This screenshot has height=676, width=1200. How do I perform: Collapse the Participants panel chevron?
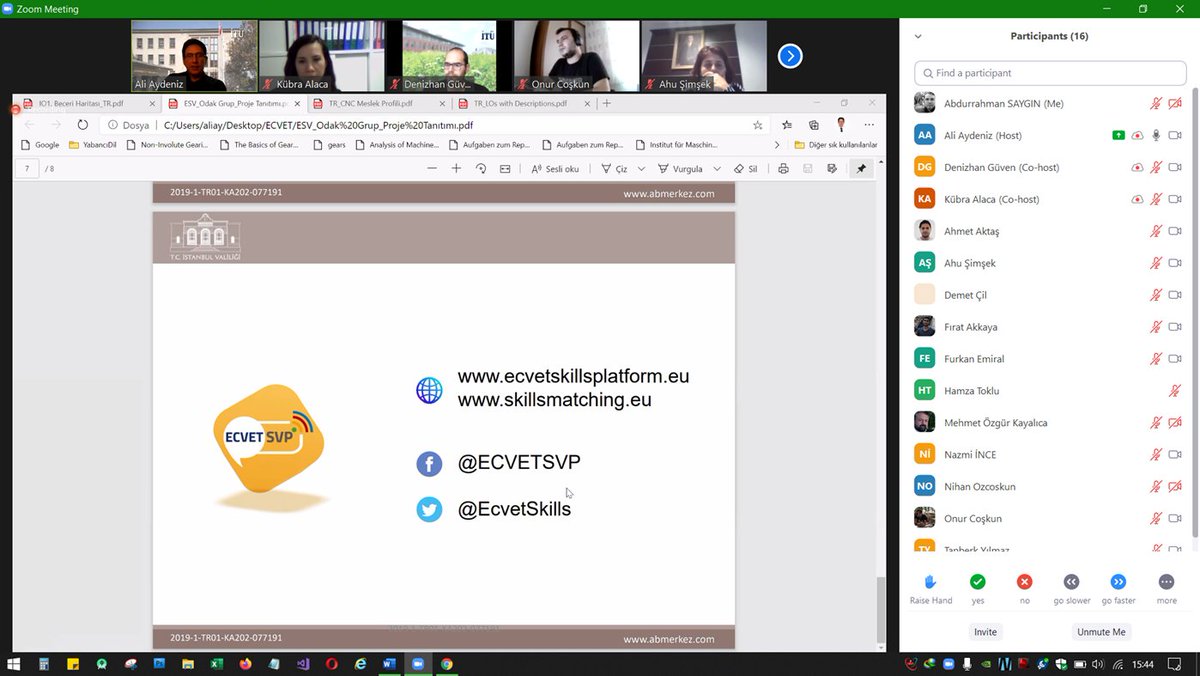(918, 37)
